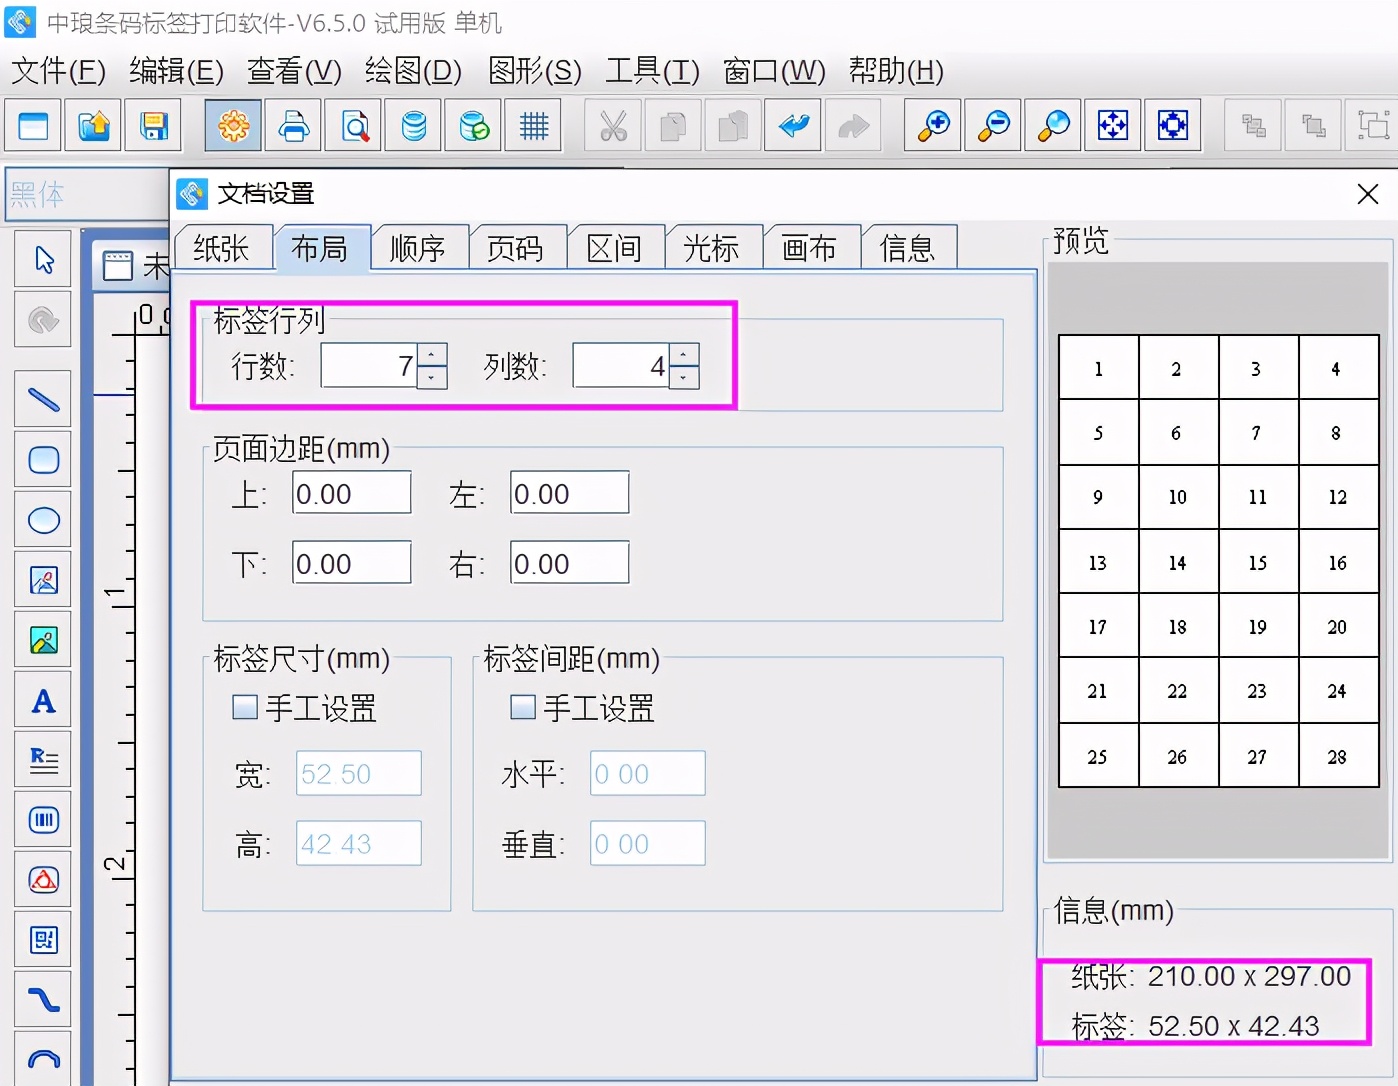Click the print icon in toolbar
This screenshot has height=1086, width=1398.
click(294, 126)
